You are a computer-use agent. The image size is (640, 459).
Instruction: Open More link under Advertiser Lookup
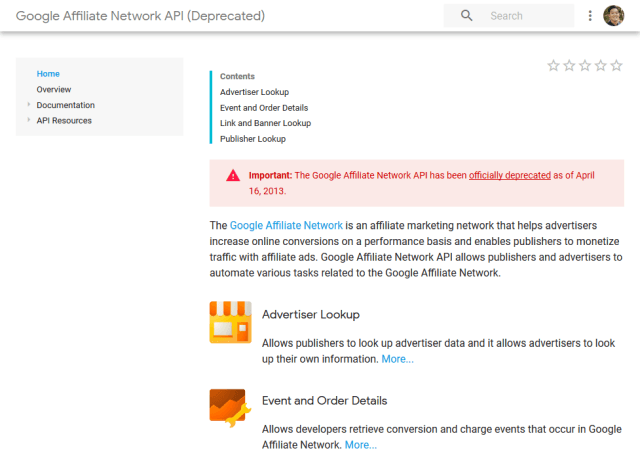398,359
